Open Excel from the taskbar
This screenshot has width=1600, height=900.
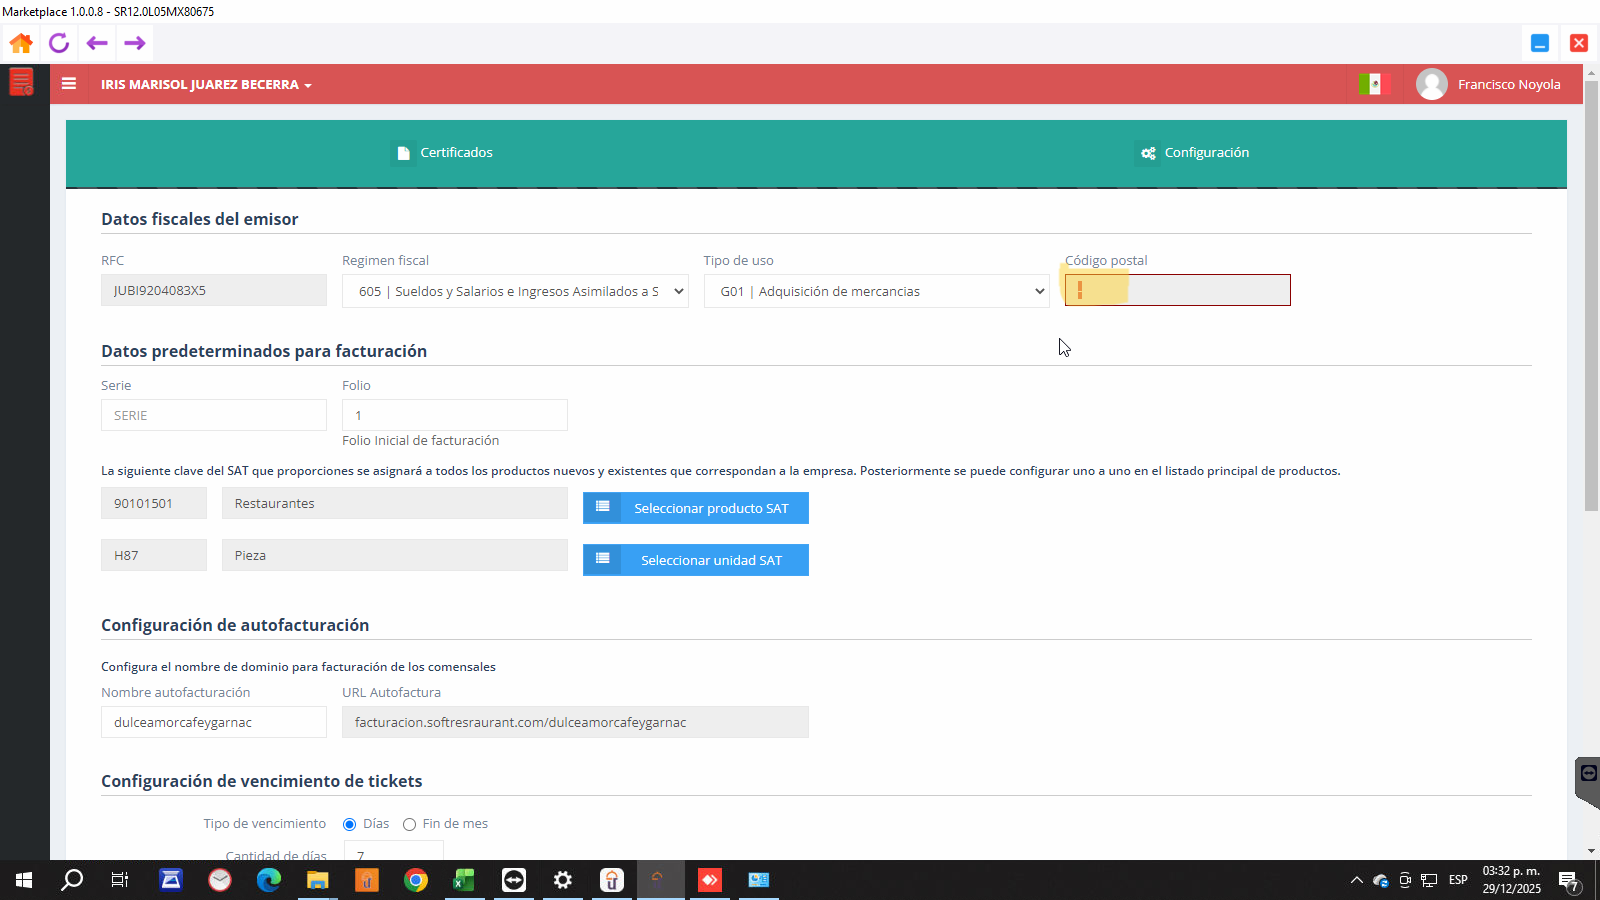click(x=465, y=880)
